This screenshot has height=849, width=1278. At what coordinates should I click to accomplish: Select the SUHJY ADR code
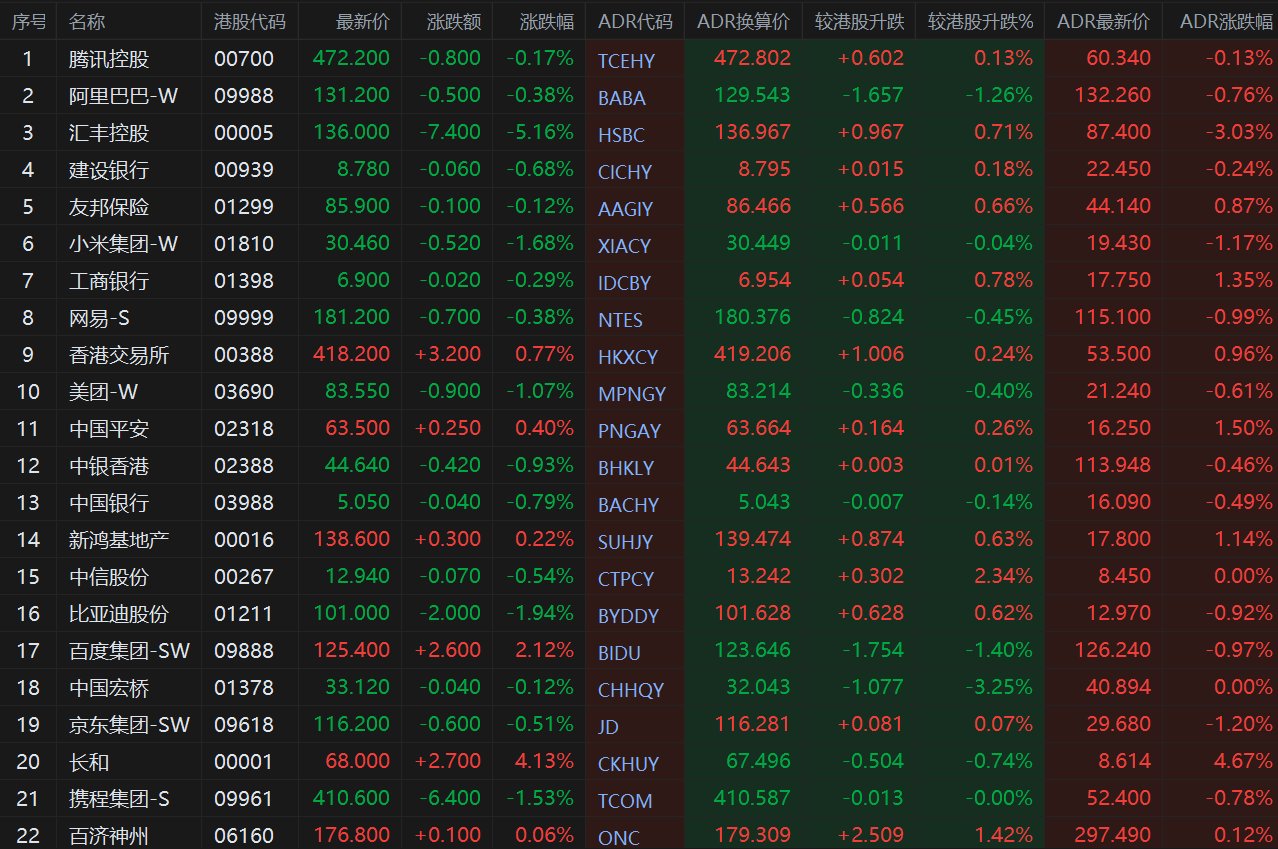625,542
